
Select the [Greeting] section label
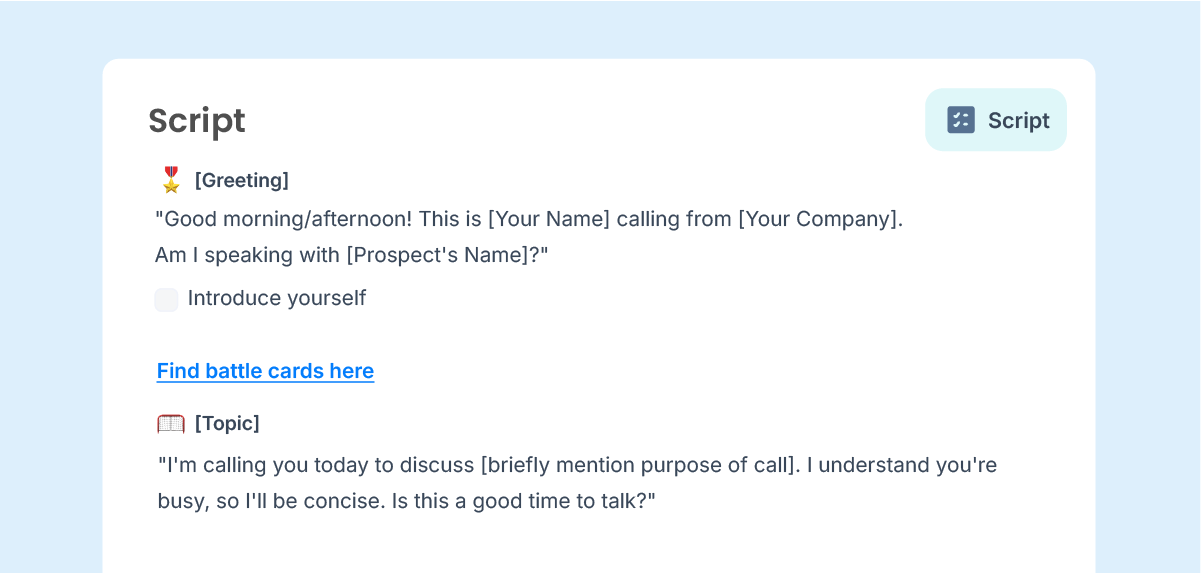[242, 180]
